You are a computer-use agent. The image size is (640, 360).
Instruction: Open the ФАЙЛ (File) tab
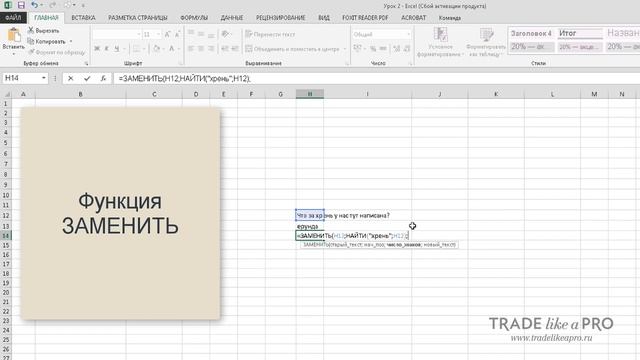coord(13,18)
